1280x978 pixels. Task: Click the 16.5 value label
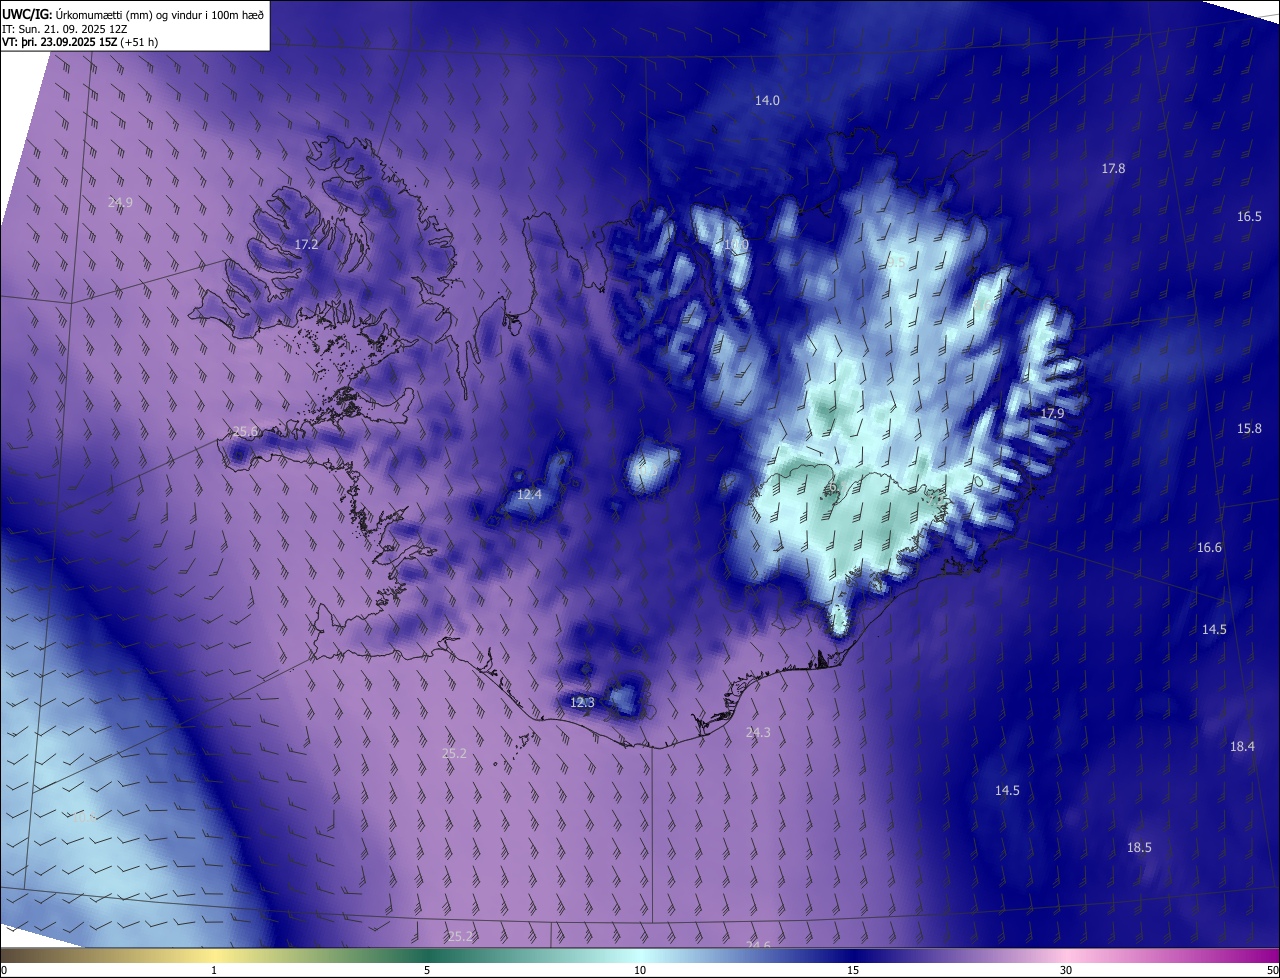coord(1249,217)
